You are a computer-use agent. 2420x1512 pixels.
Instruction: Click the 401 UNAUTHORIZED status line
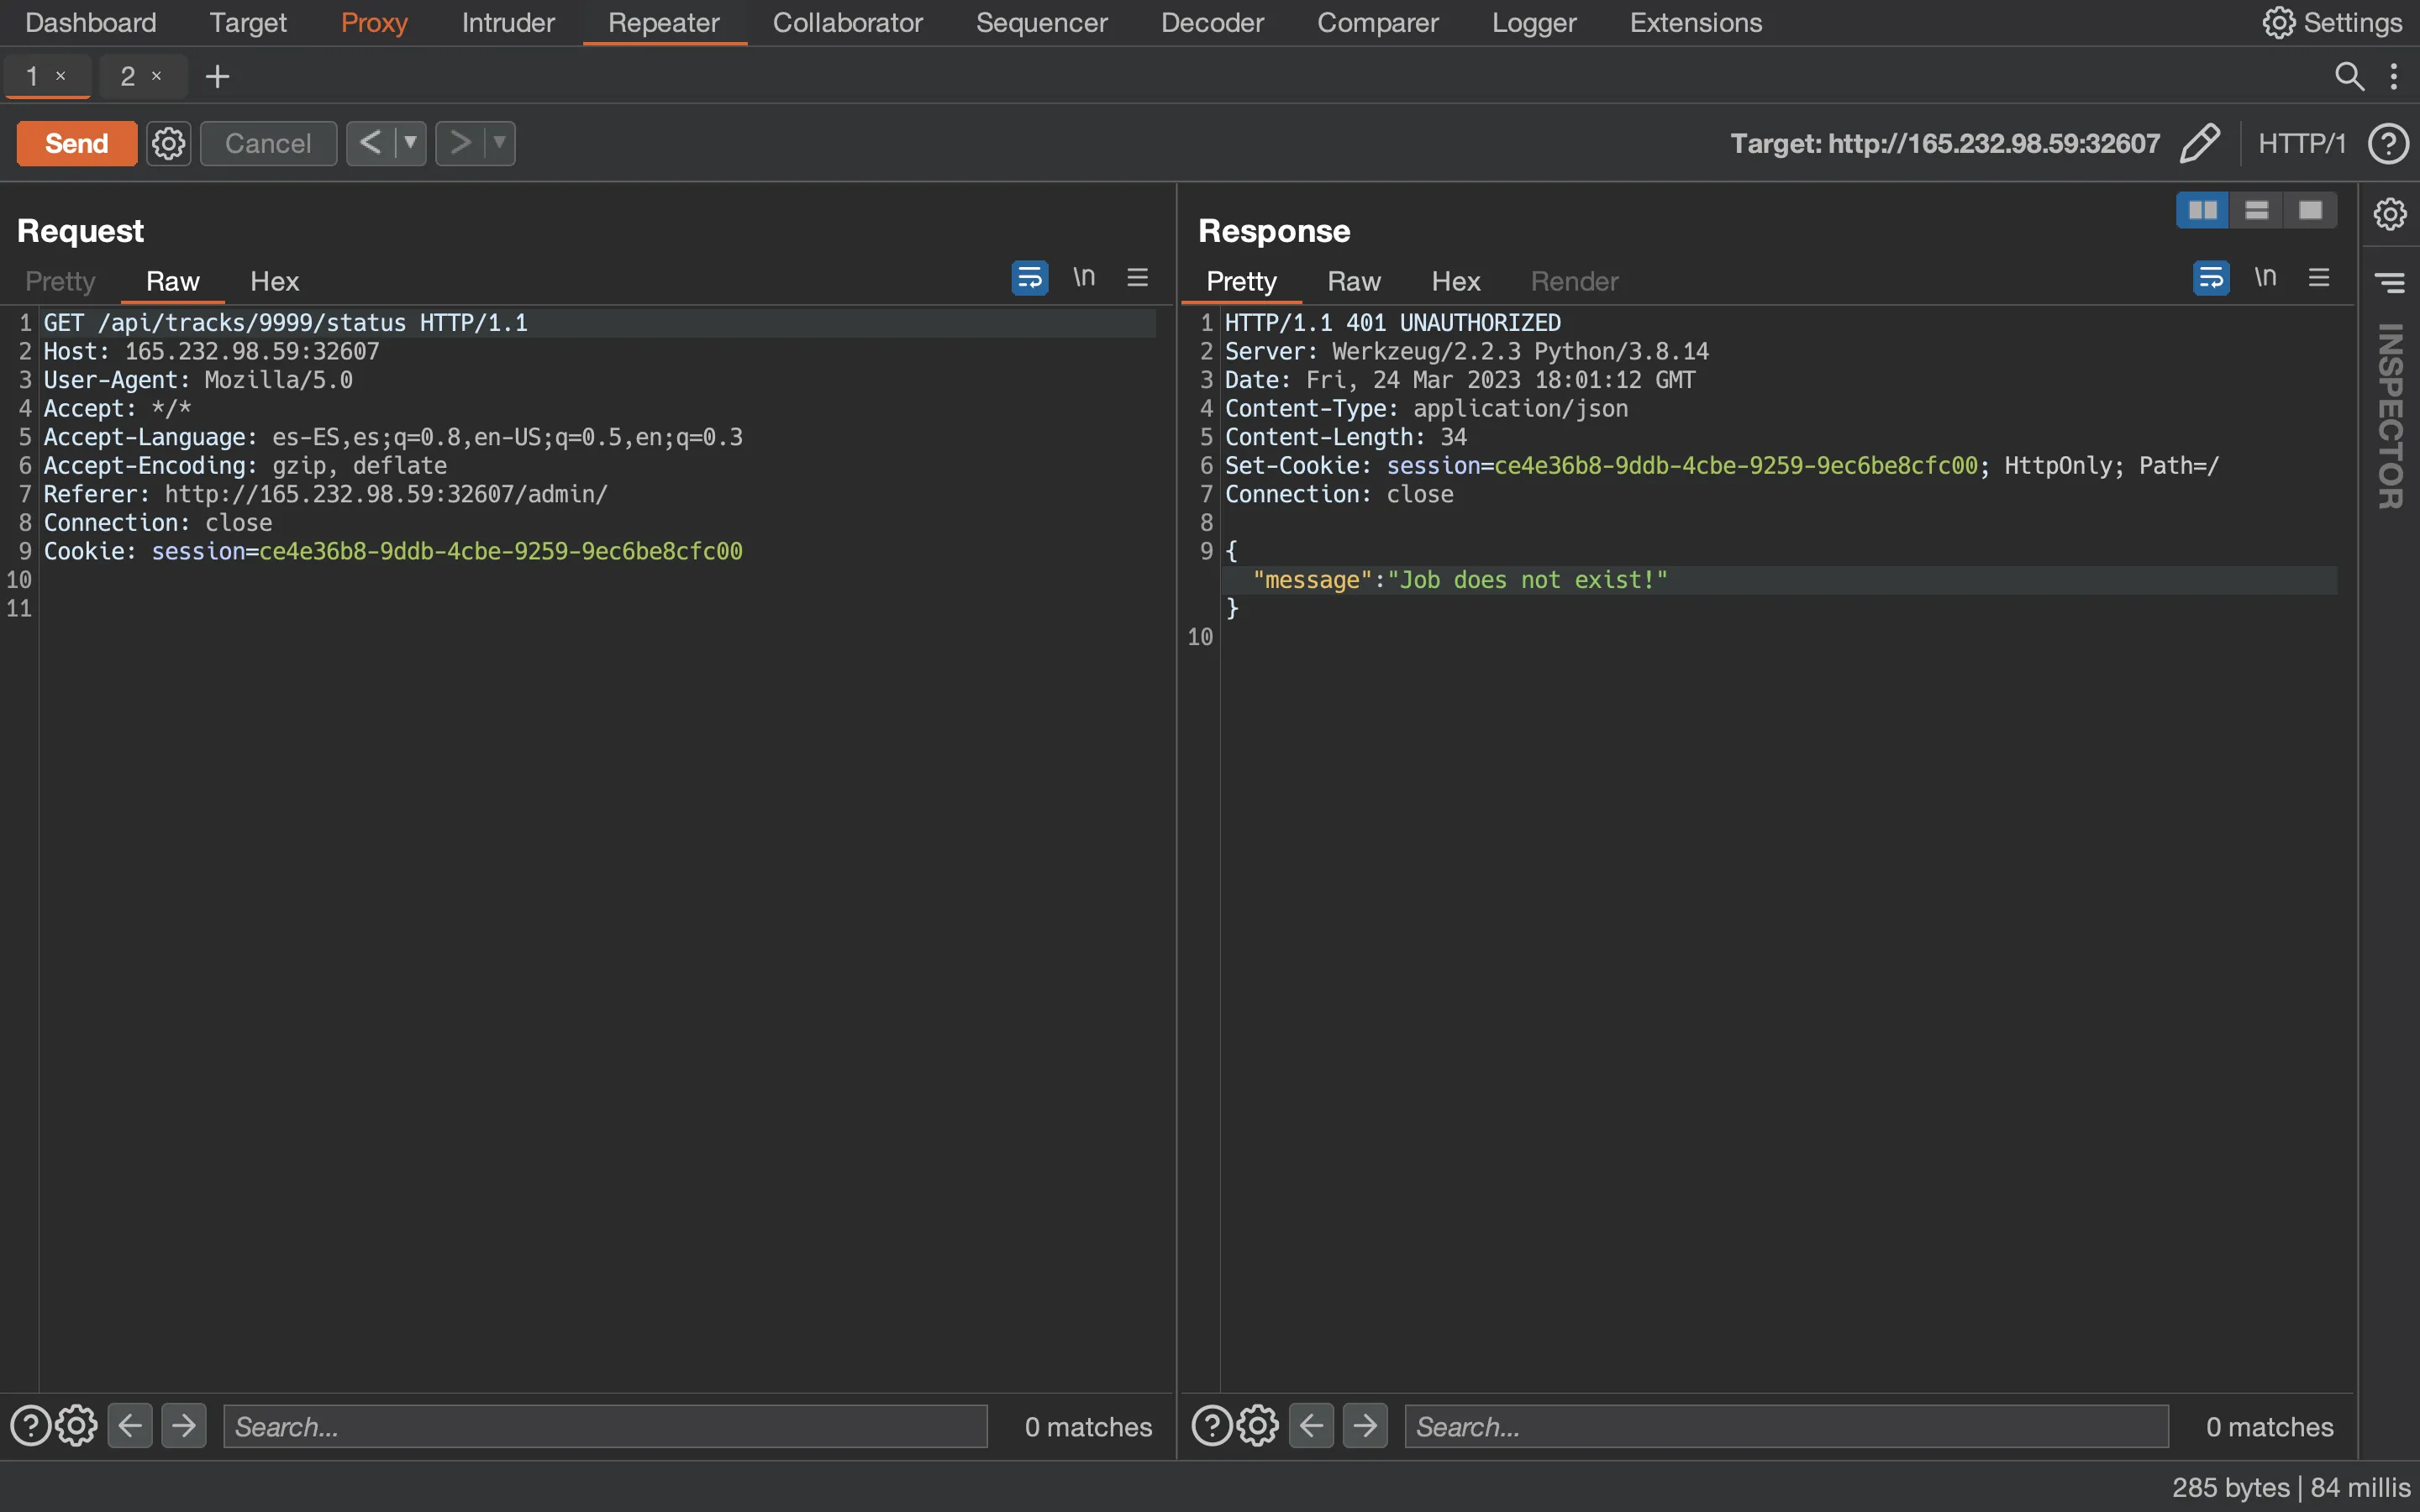[x=1393, y=323]
